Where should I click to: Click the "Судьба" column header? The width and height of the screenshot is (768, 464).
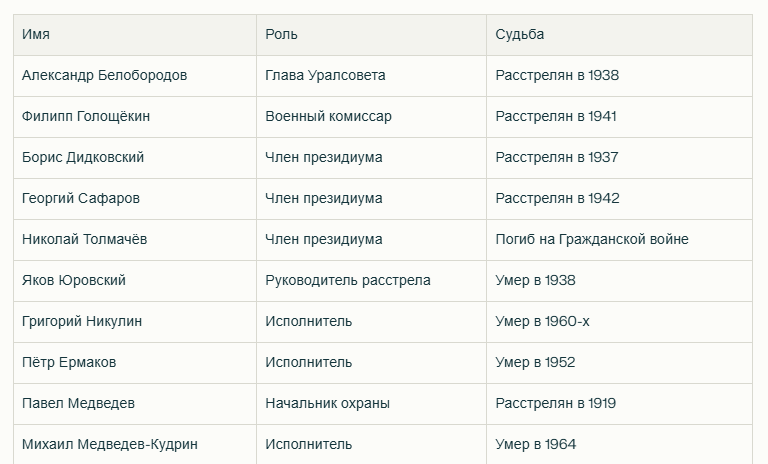click(520, 35)
